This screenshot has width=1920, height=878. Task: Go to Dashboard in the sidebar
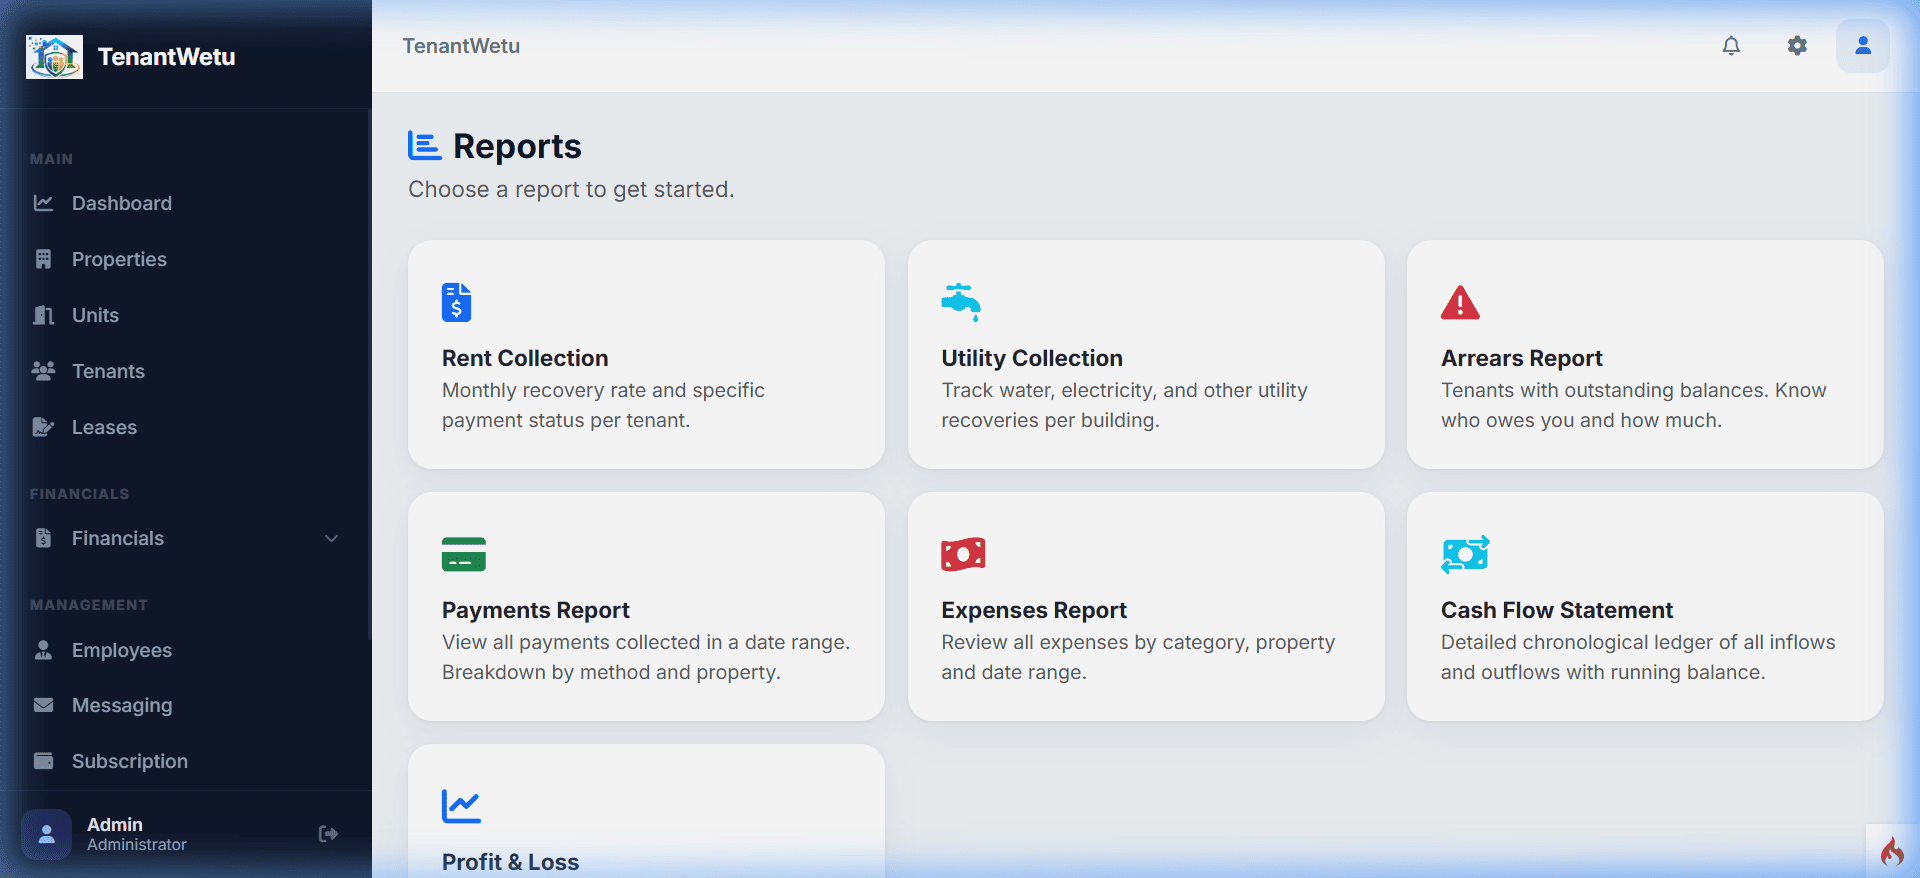point(122,203)
